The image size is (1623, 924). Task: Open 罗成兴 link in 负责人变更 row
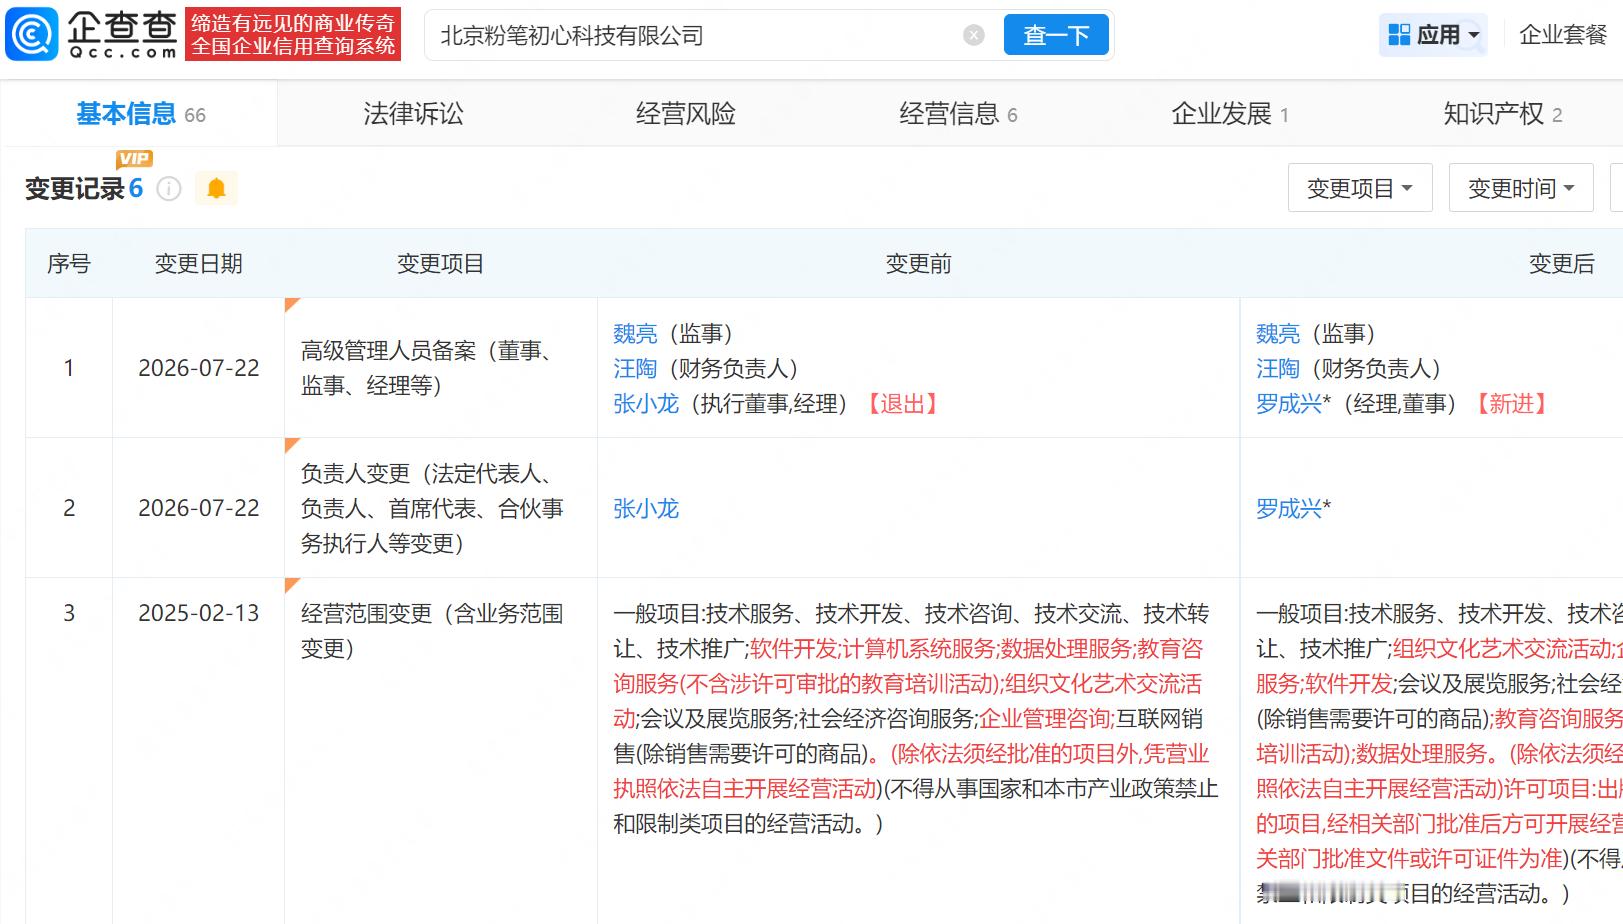coord(1289,509)
